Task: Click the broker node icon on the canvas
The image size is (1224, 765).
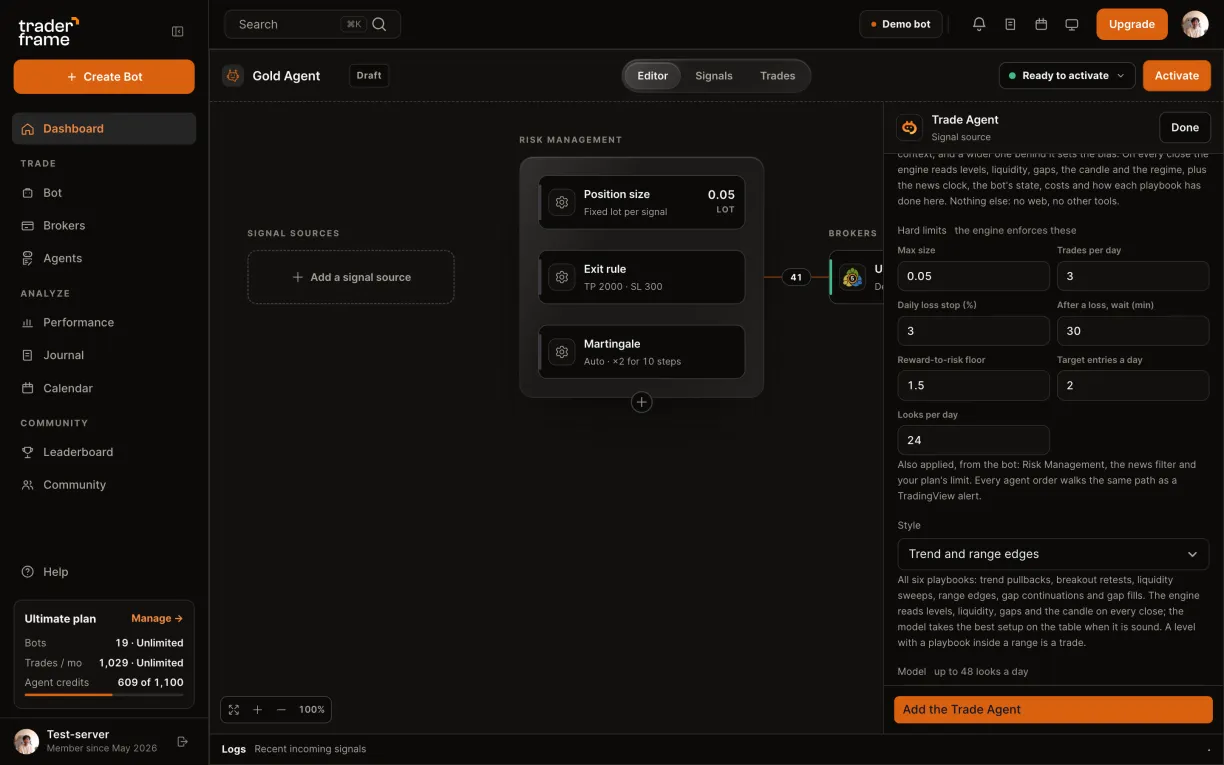Action: (853, 277)
